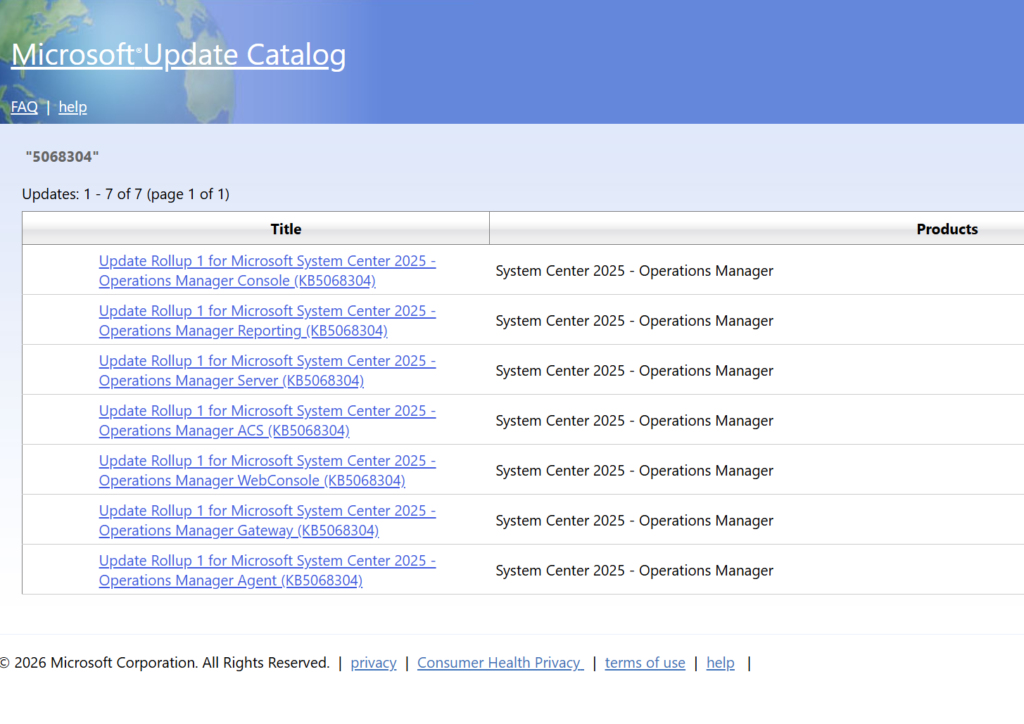Open the terms of use link
This screenshot has width=1024, height=724.
[x=645, y=663]
